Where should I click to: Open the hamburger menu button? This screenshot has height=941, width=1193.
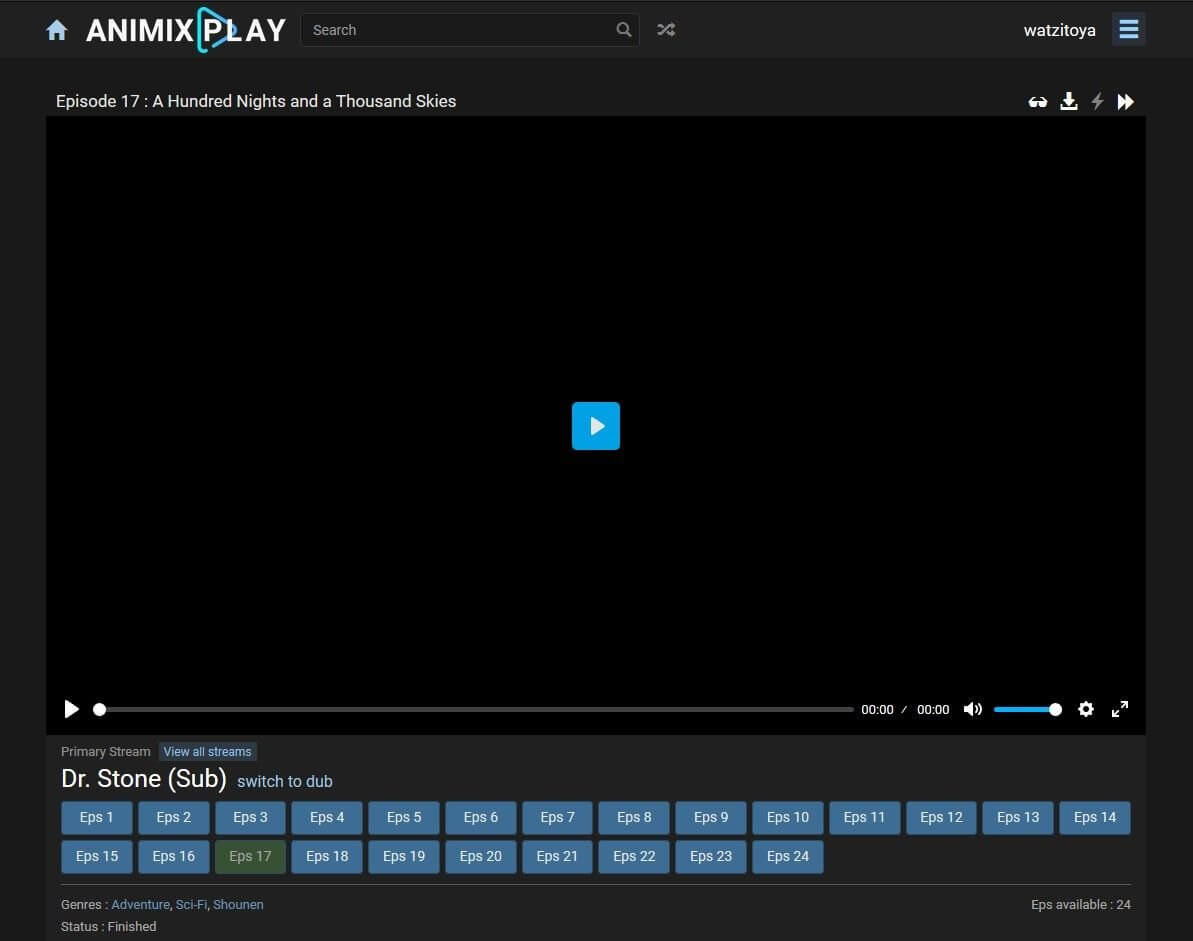[x=1129, y=30]
